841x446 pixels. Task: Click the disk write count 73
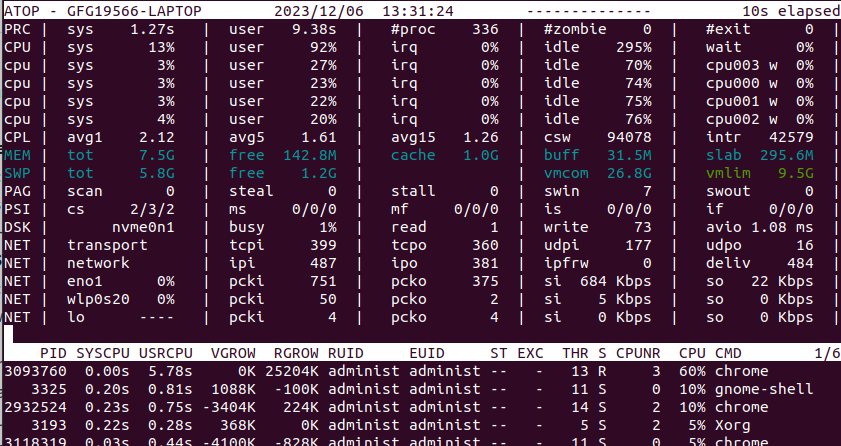point(643,227)
